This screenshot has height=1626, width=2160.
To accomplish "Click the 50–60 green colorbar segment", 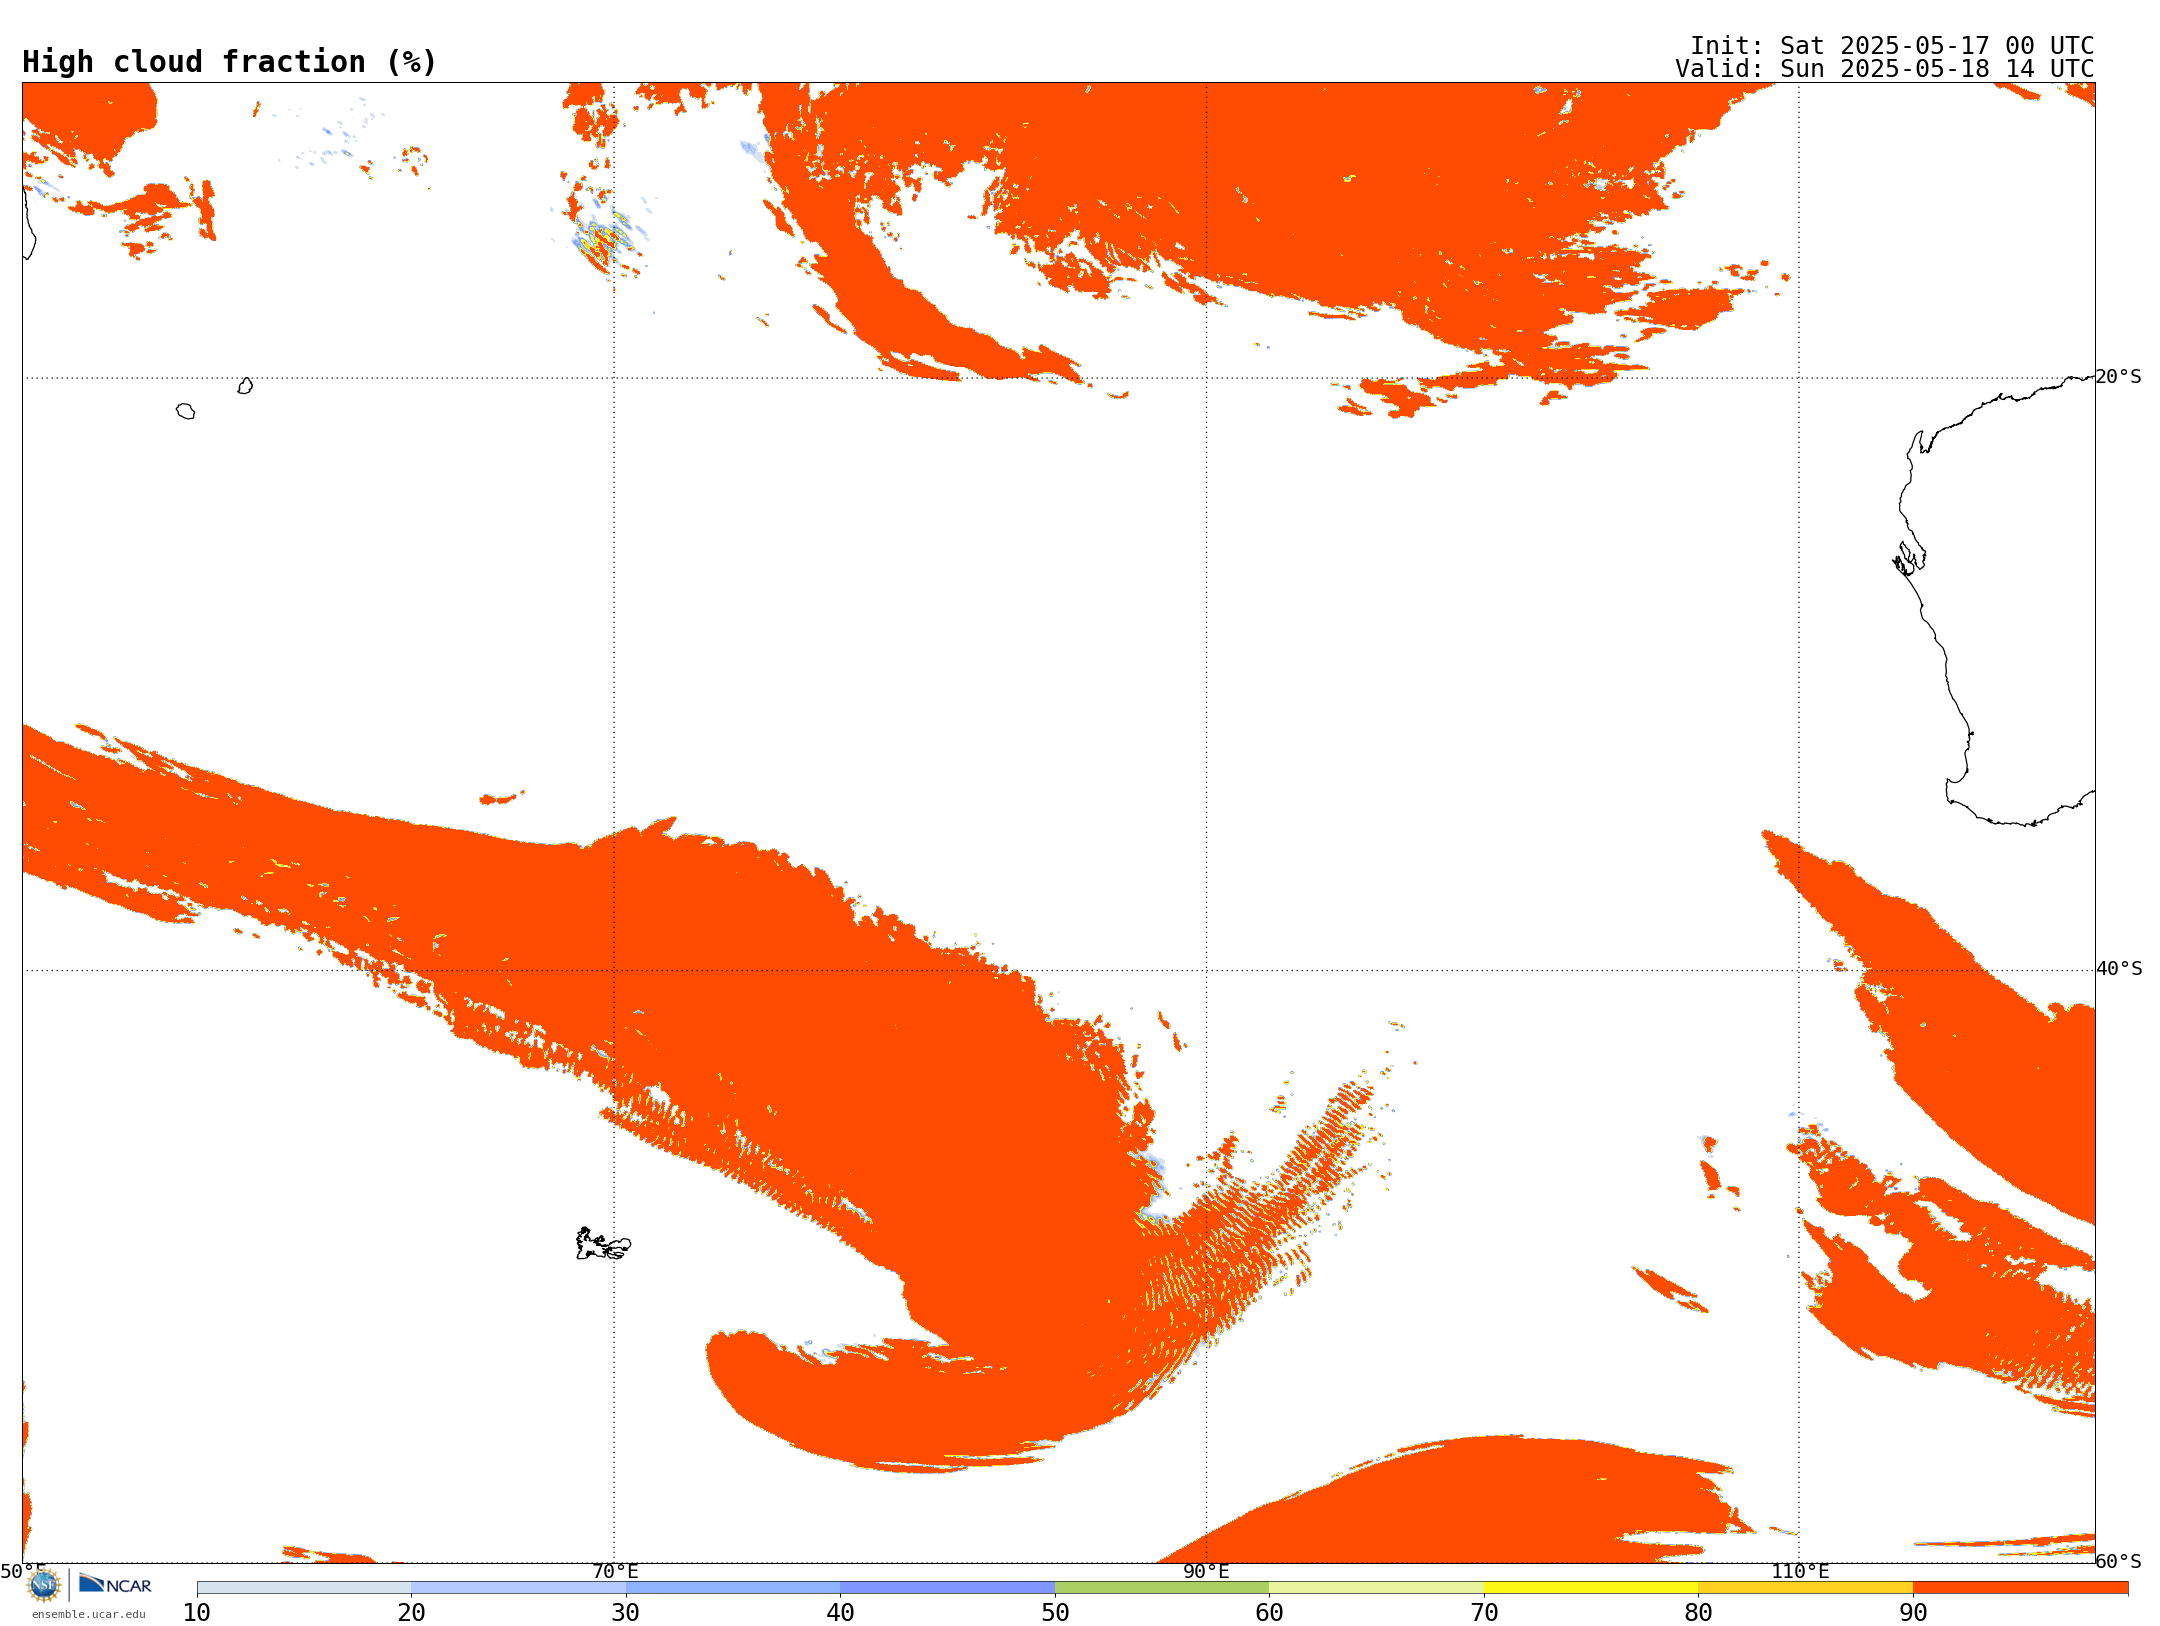I will point(1162,1588).
